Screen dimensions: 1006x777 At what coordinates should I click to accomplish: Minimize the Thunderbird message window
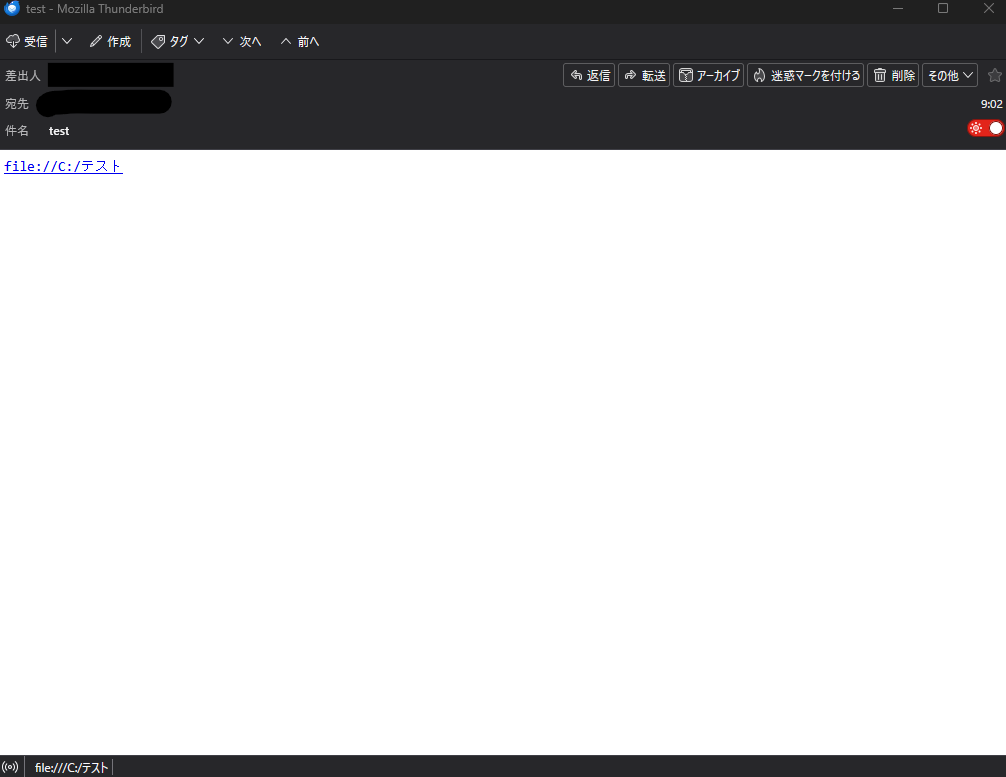click(897, 9)
